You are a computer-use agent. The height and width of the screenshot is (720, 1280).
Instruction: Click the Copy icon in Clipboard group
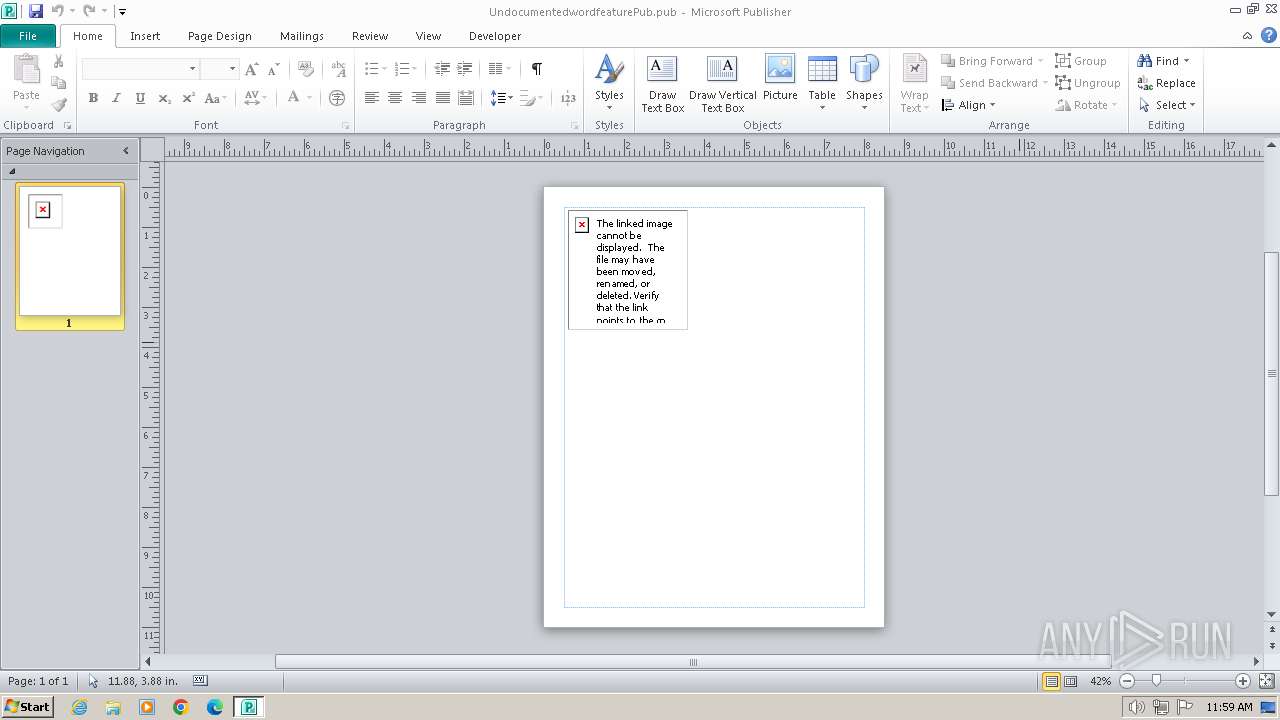click(59, 83)
